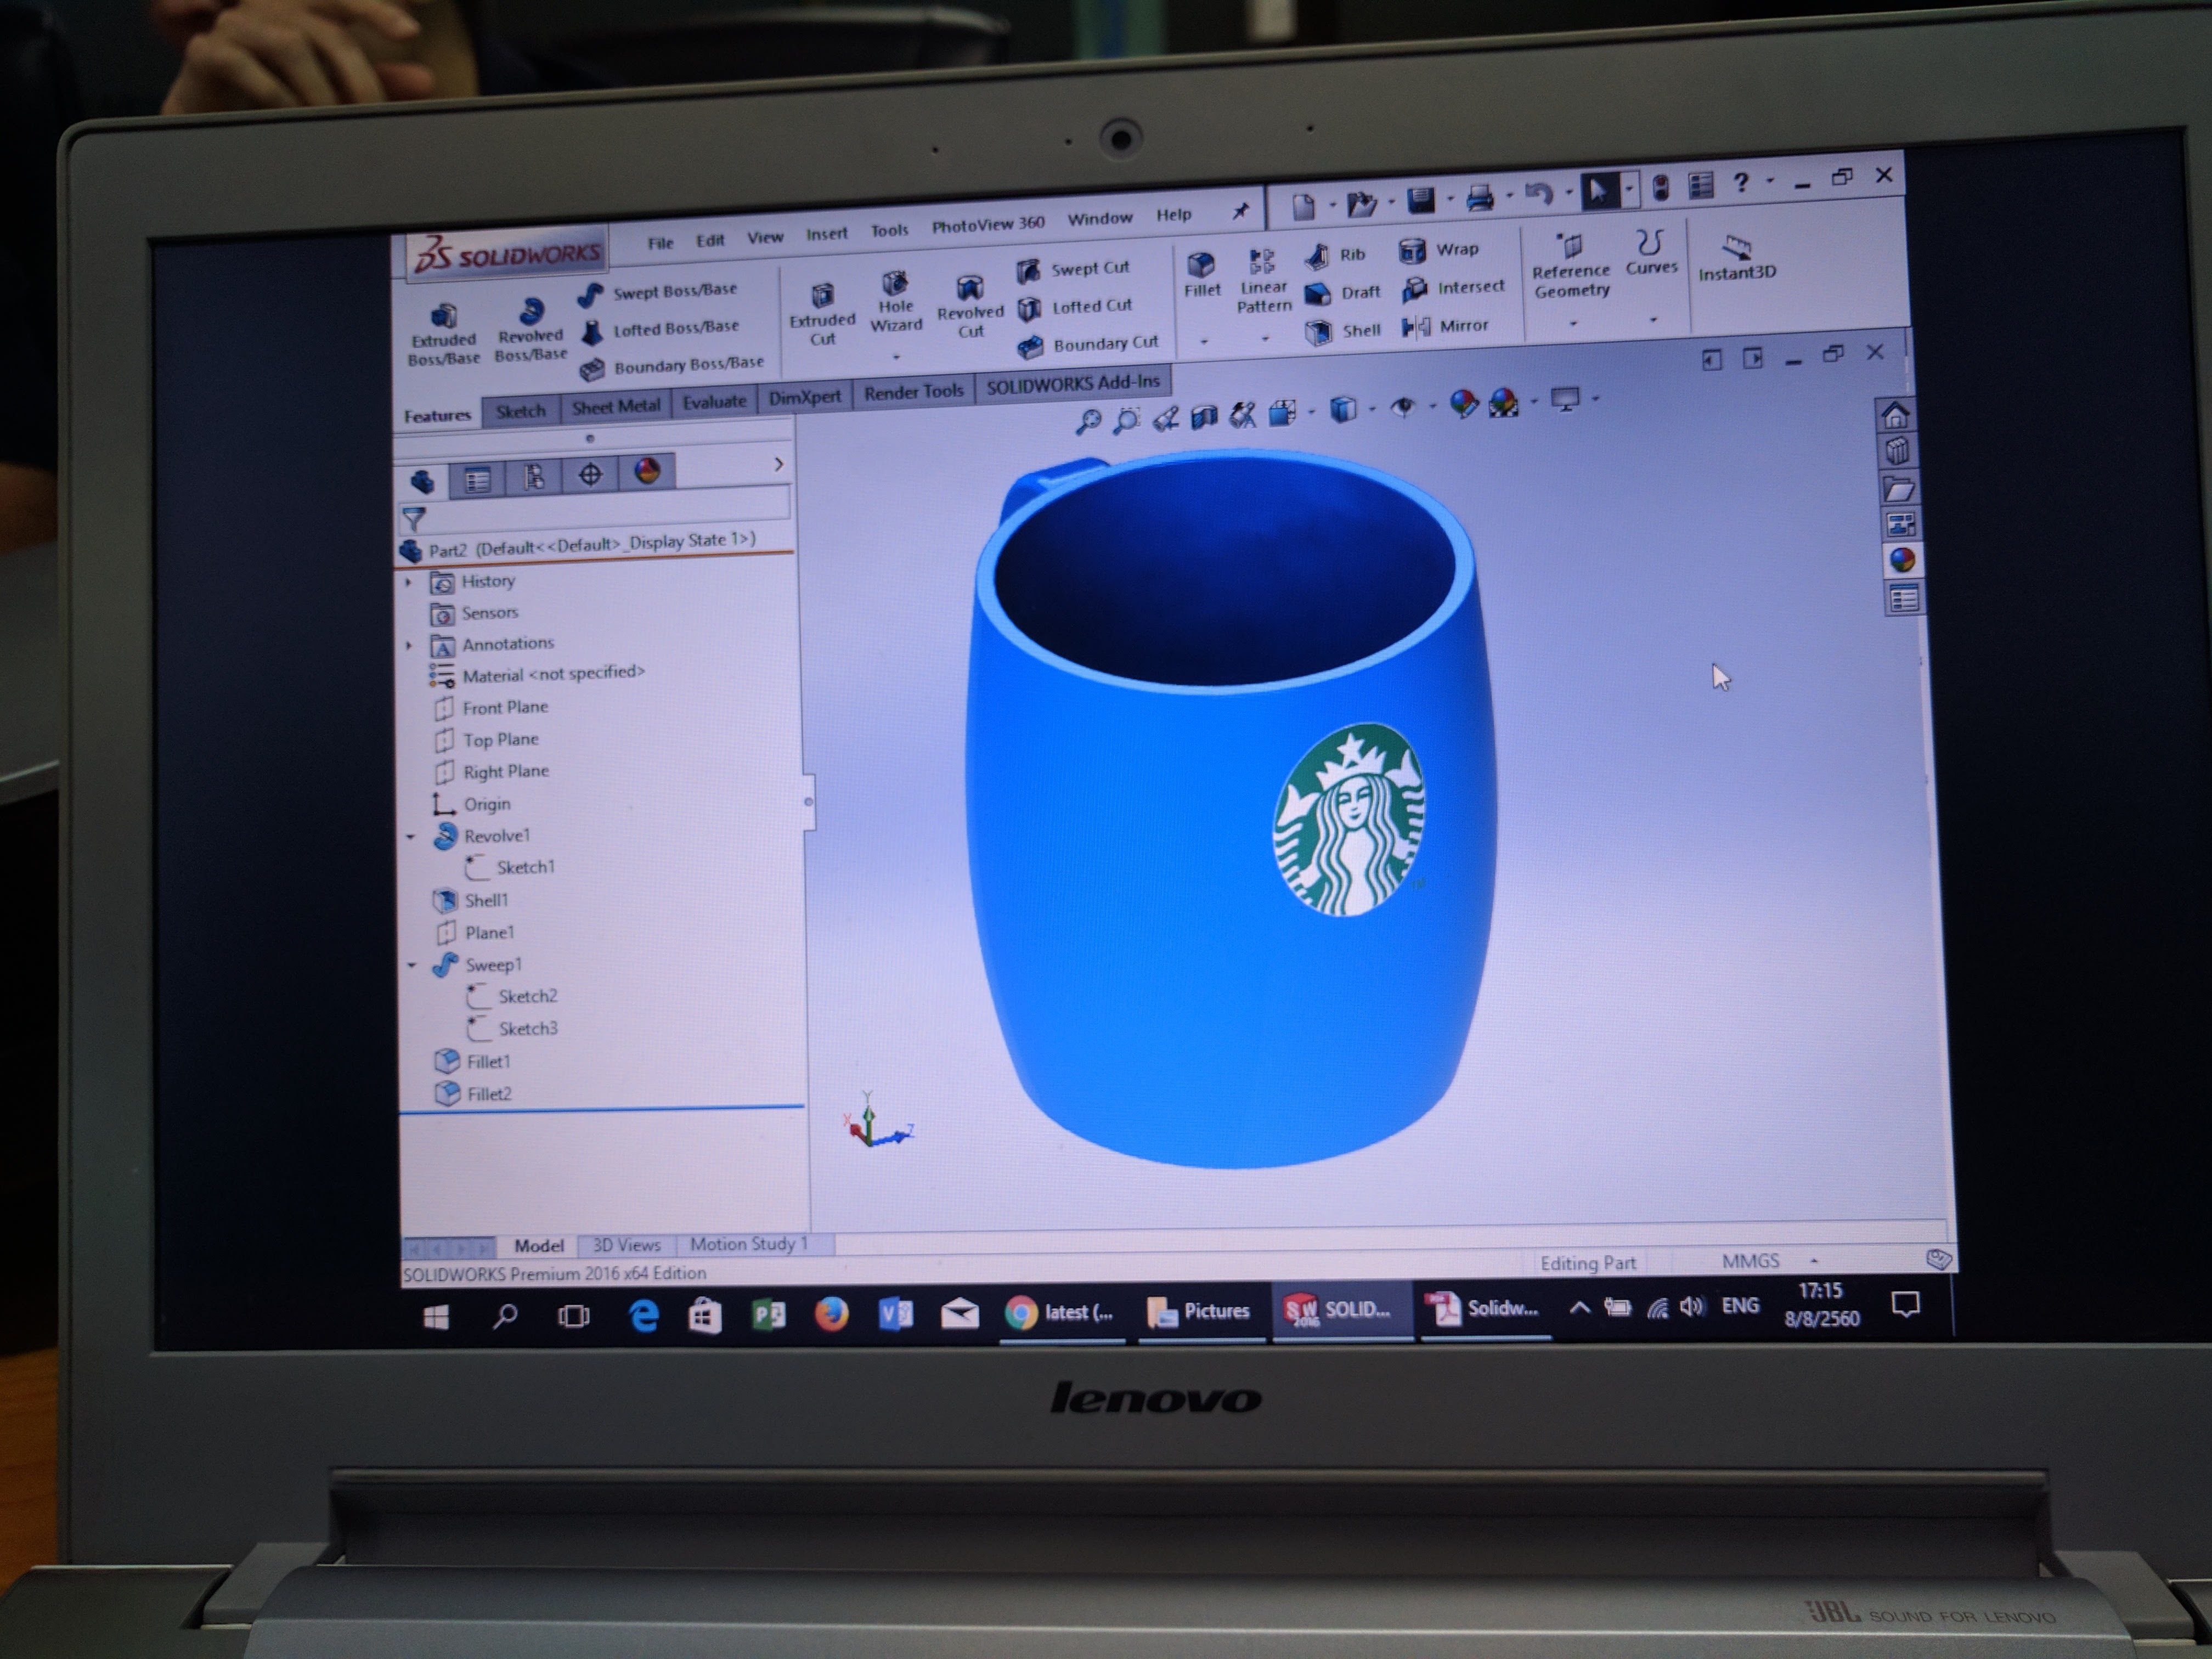Open the File menu

tap(660, 243)
